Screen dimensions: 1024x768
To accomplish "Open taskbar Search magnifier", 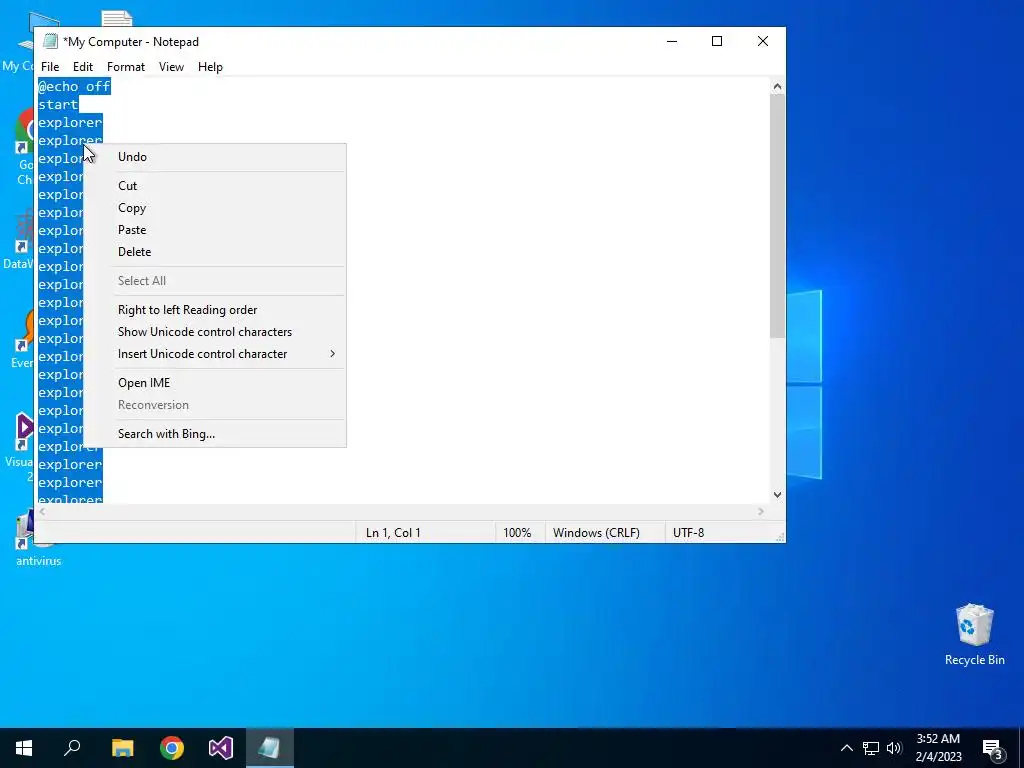I will pyautogui.click(x=72, y=748).
